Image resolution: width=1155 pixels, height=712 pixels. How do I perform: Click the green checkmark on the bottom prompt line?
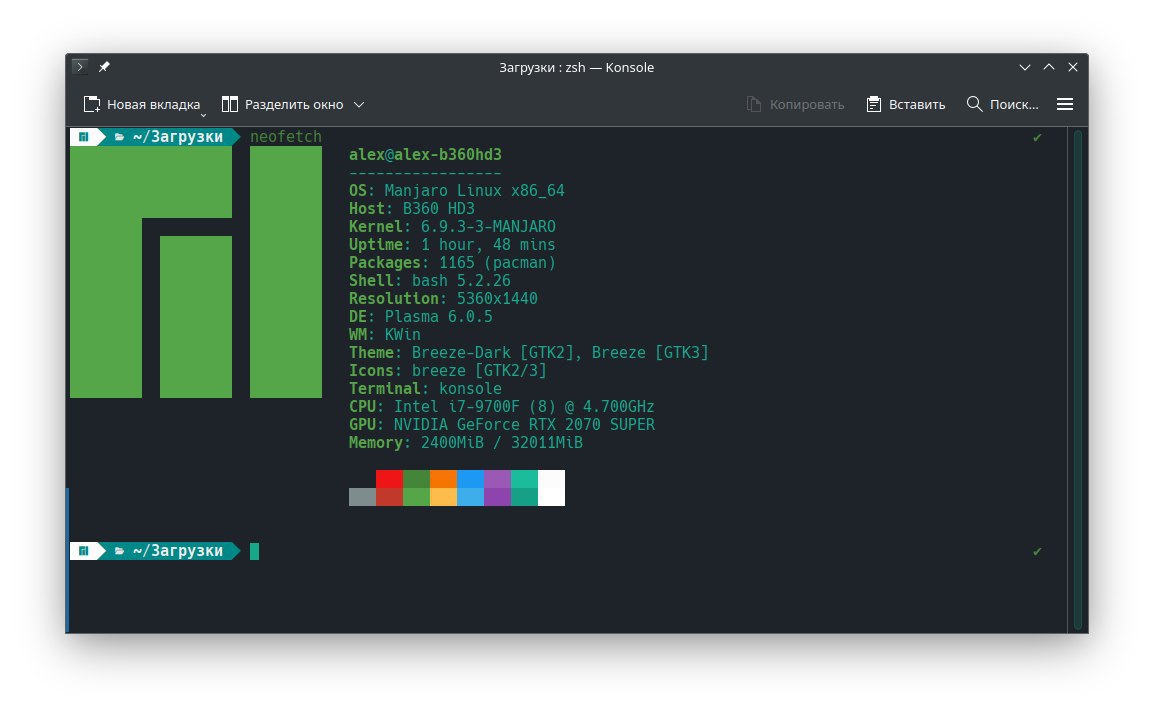[1037, 551]
